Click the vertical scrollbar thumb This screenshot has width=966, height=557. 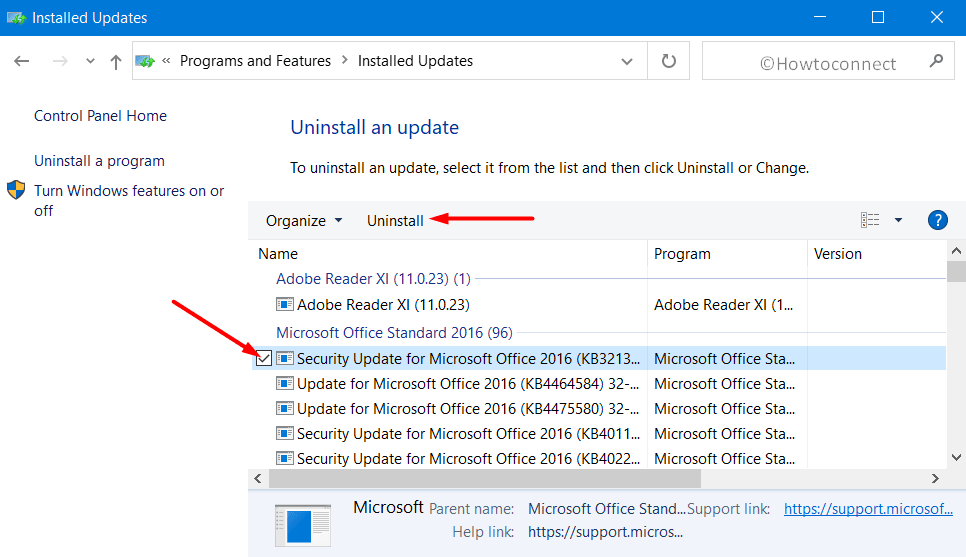click(956, 270)
